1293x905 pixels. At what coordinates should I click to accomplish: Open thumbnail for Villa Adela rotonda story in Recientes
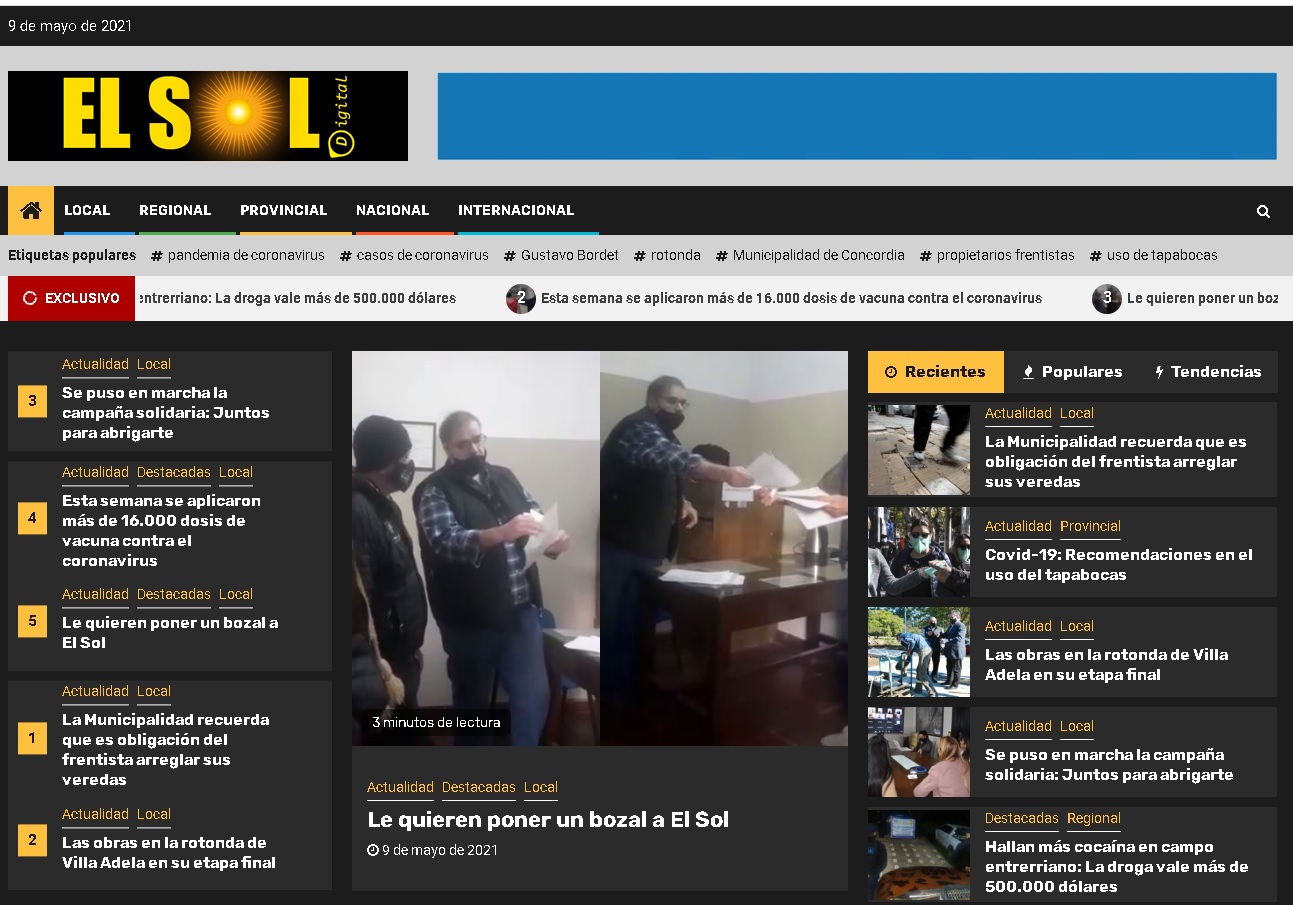[919, 652]
